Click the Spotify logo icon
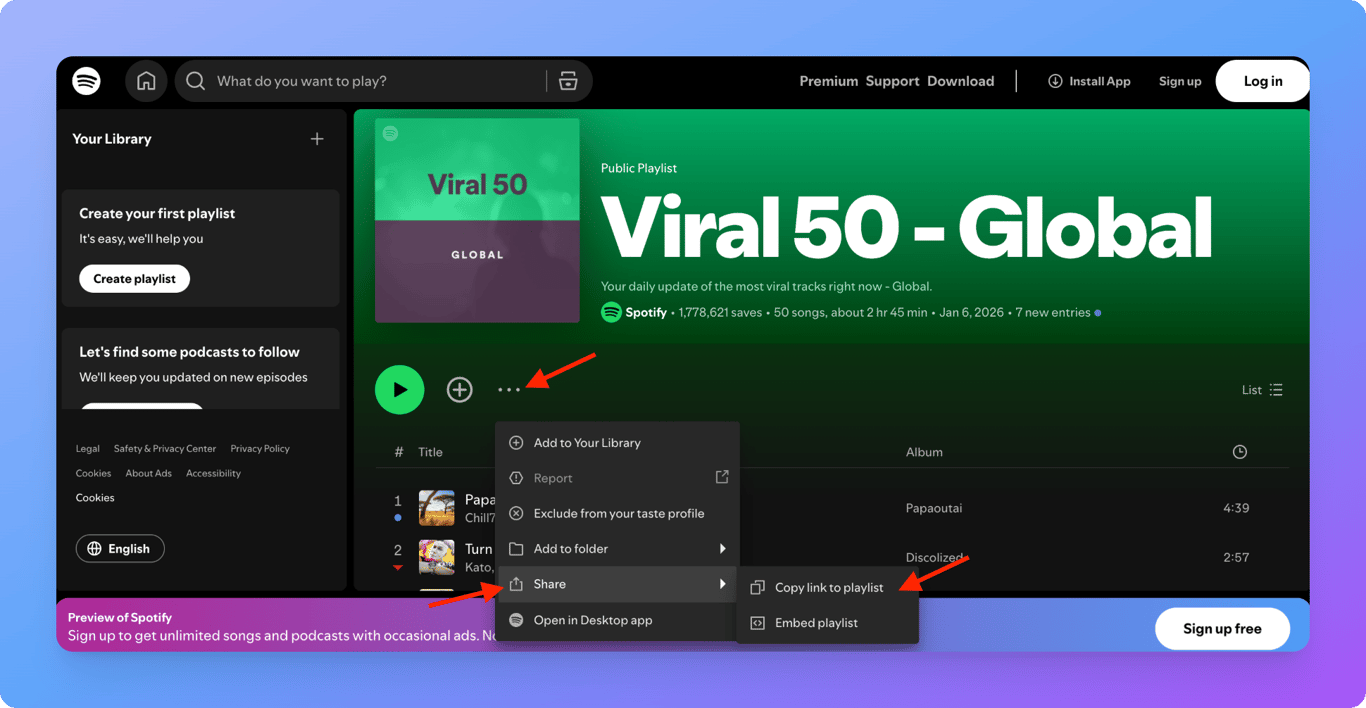 click(x=86, y=81)
